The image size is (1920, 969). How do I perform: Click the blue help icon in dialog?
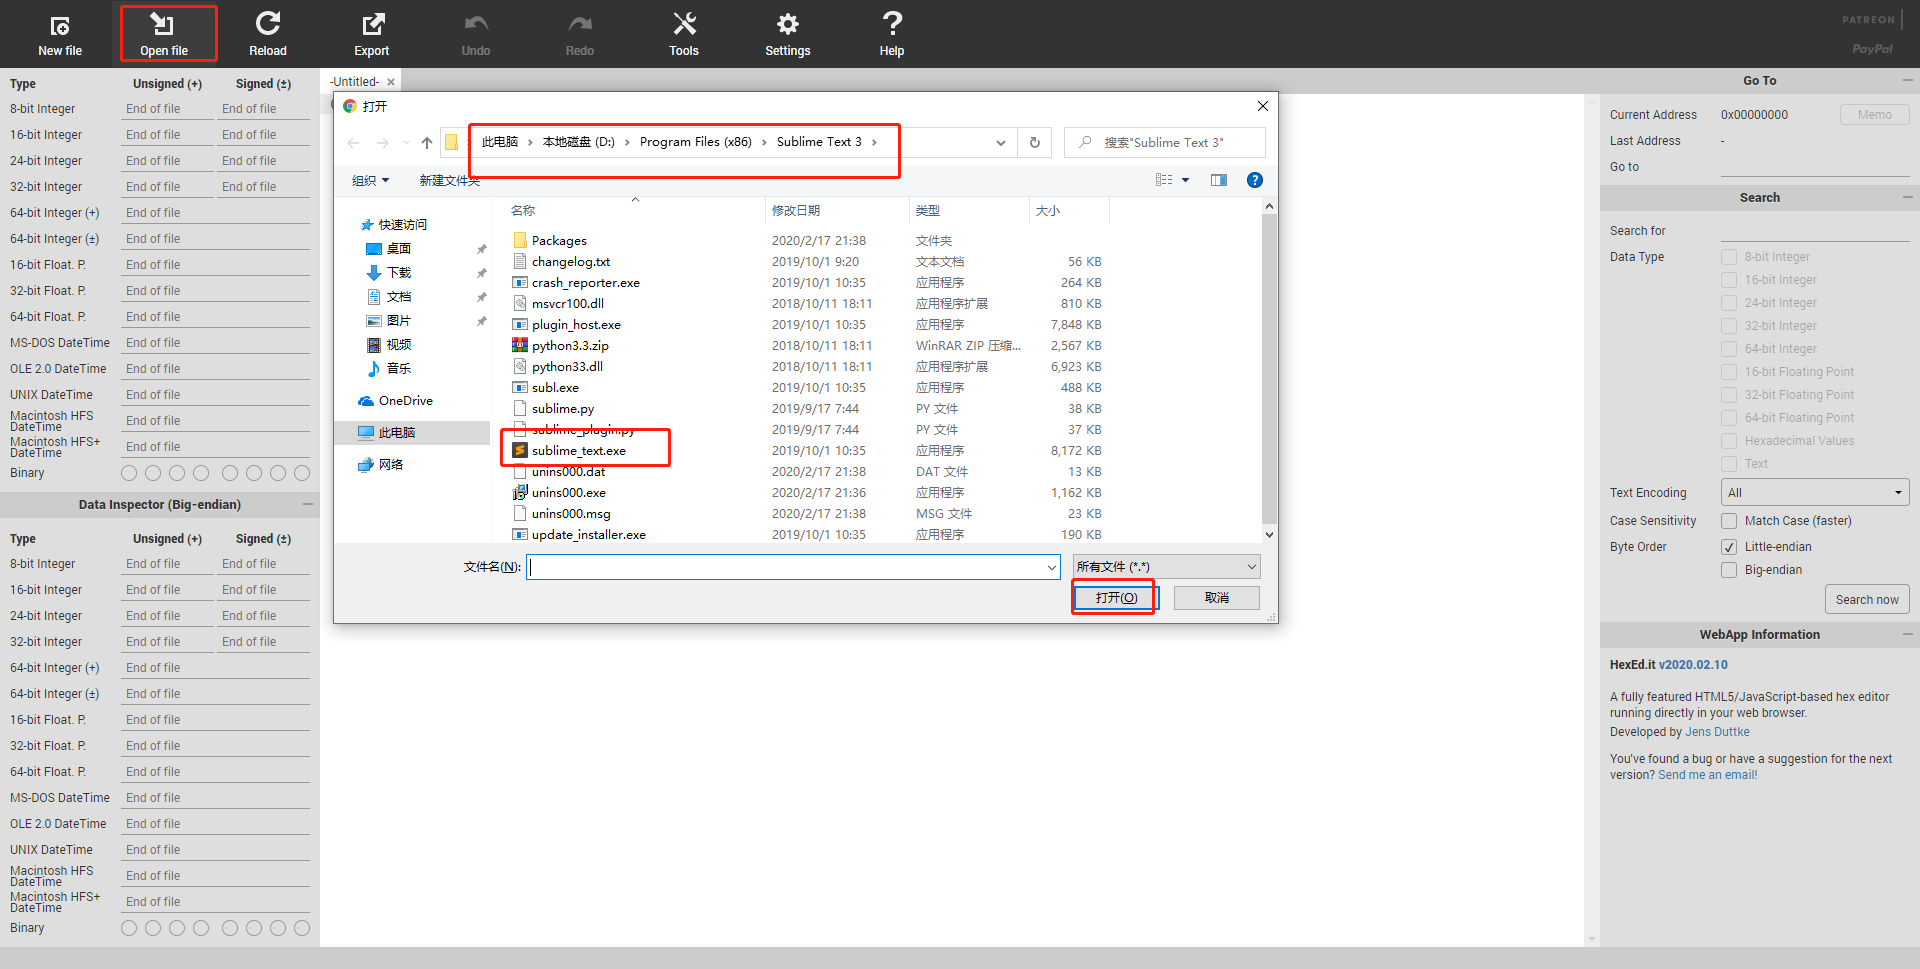(1255, 180)
